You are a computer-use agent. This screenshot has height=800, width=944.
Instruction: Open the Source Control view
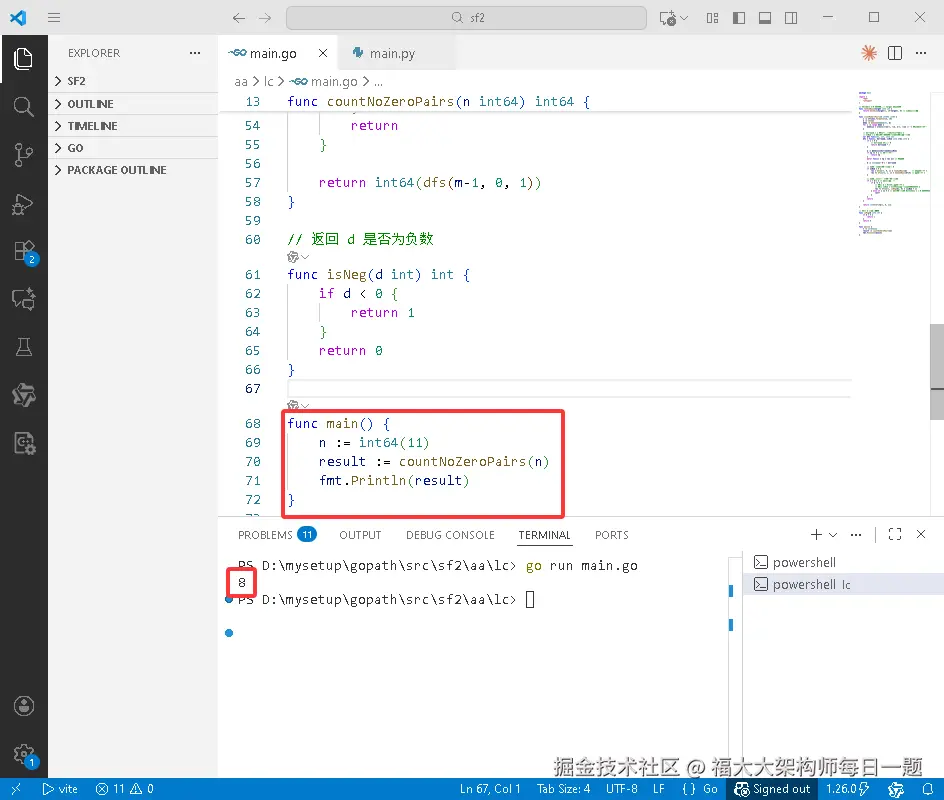click(x=23, y=155)
